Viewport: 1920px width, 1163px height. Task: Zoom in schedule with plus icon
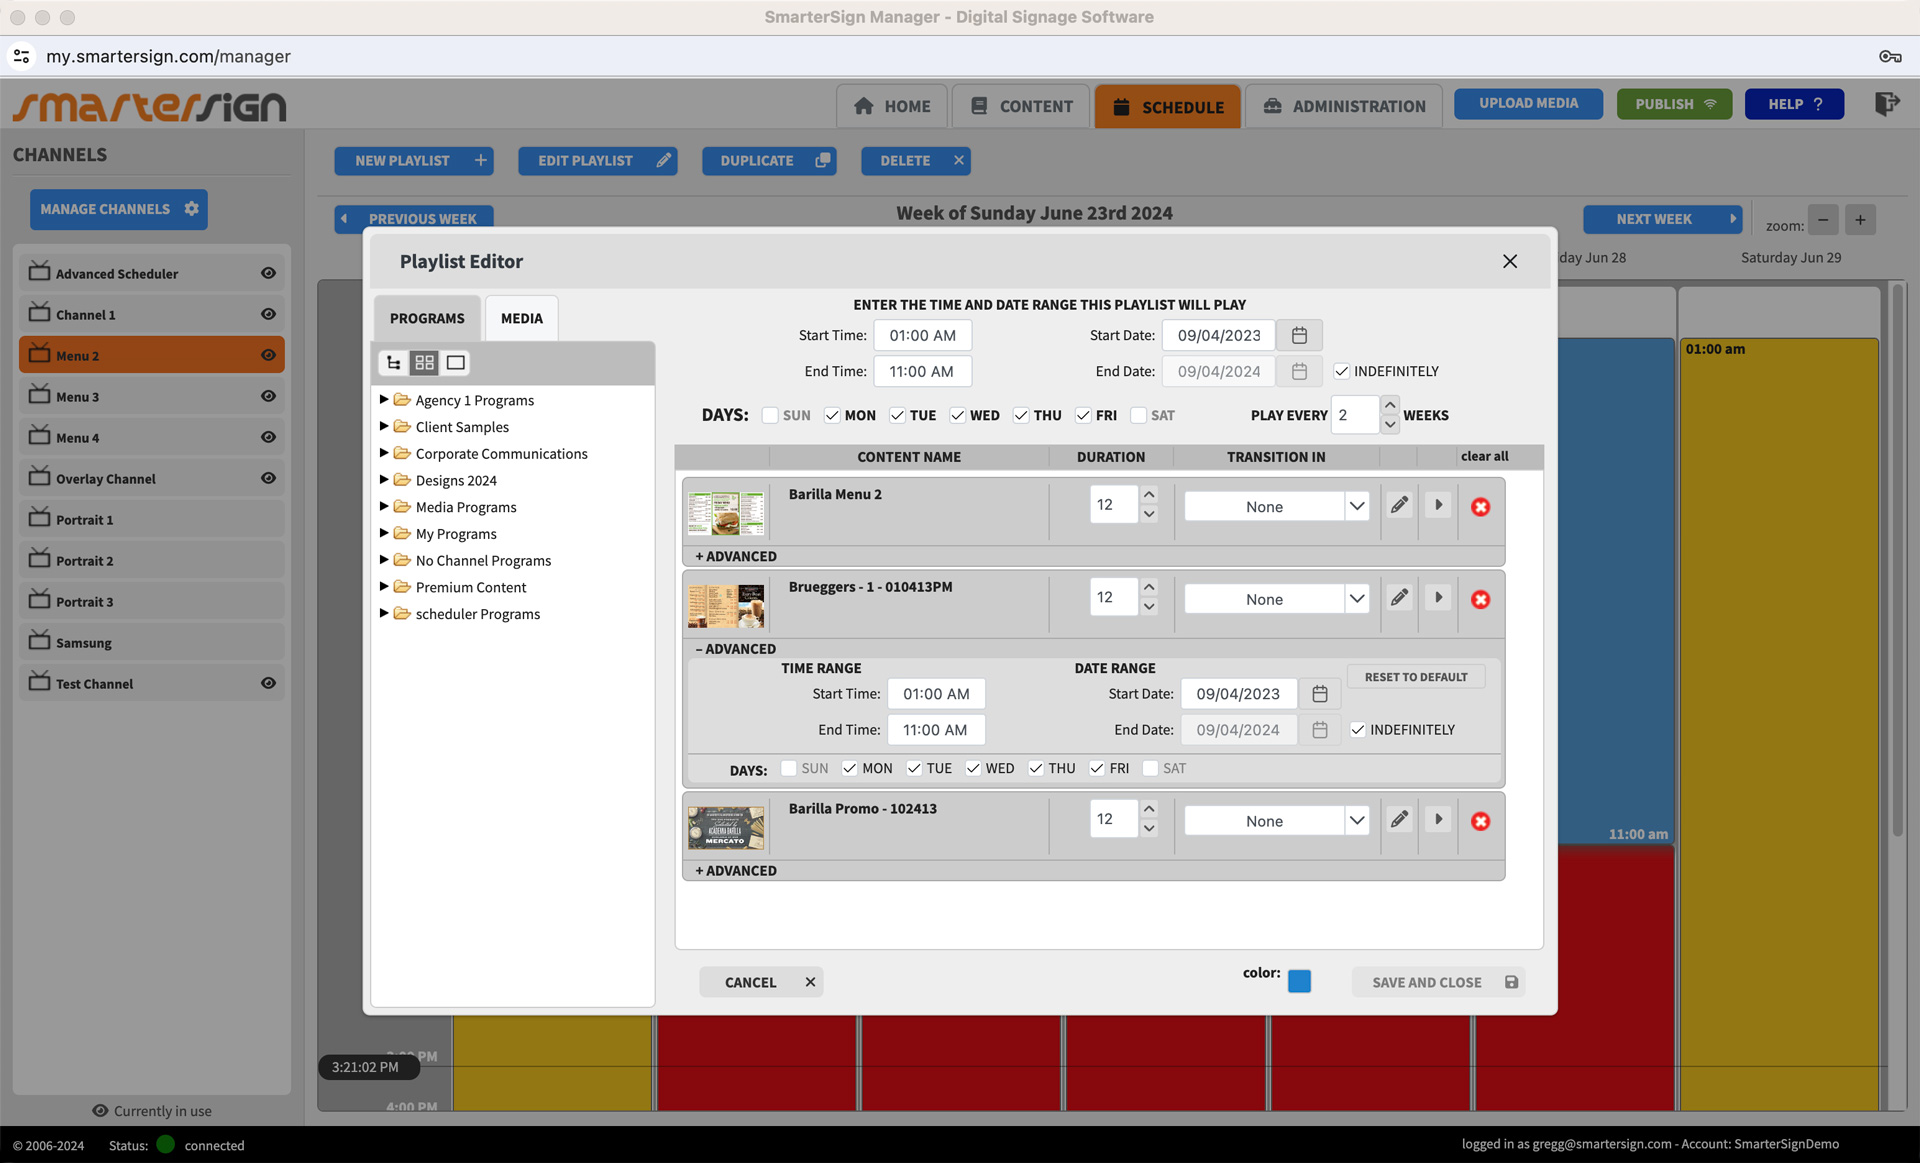coord(1860,220)
